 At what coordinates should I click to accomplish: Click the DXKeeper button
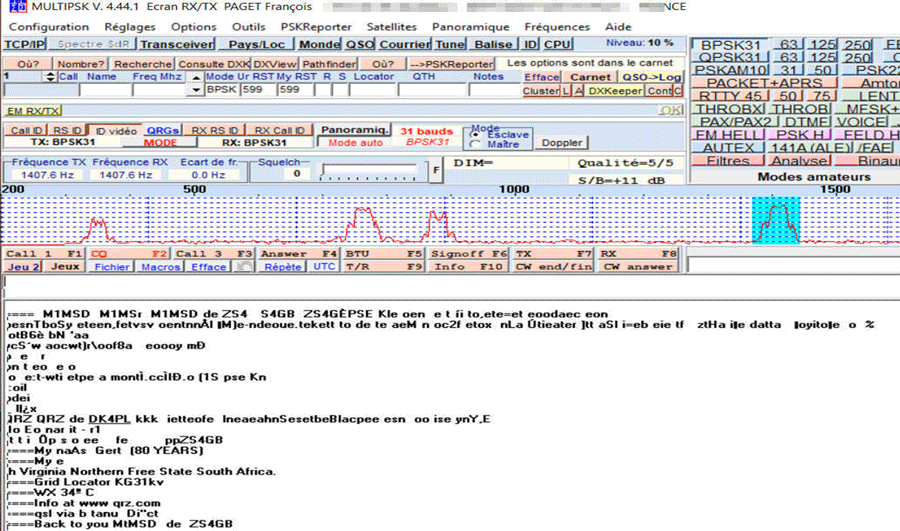click(x=615, y=91)
